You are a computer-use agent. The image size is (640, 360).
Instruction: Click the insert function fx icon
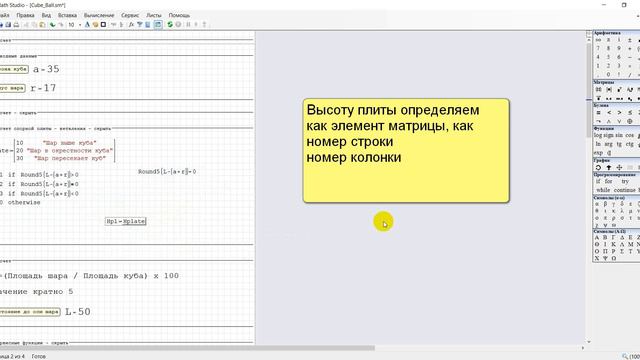tap(131, 24)
